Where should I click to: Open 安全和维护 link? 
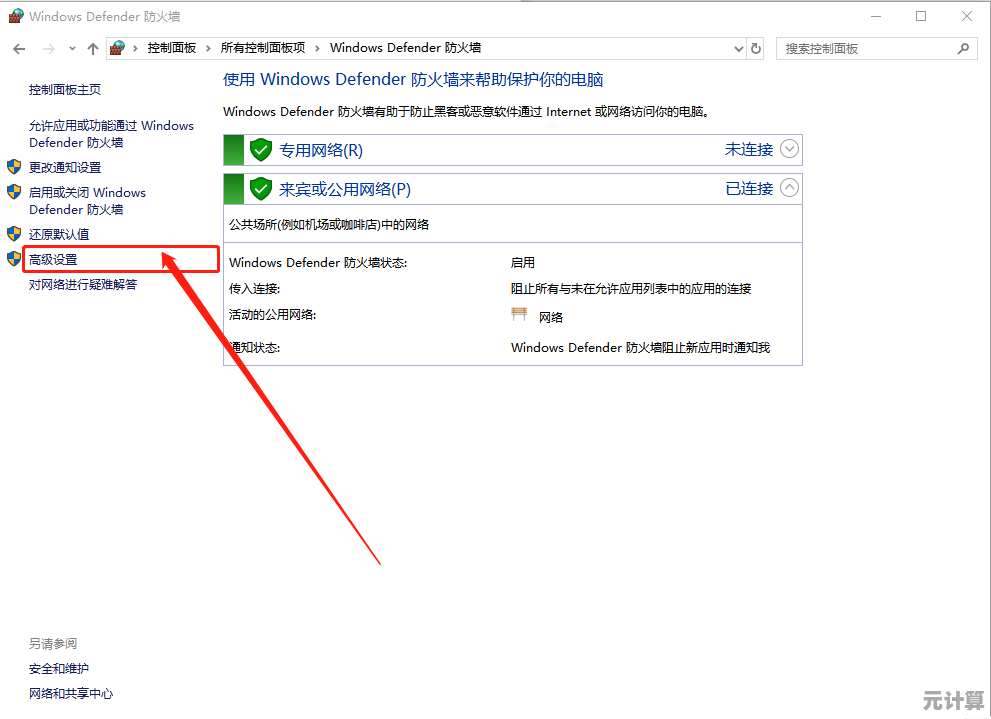(x=59, y=669)
